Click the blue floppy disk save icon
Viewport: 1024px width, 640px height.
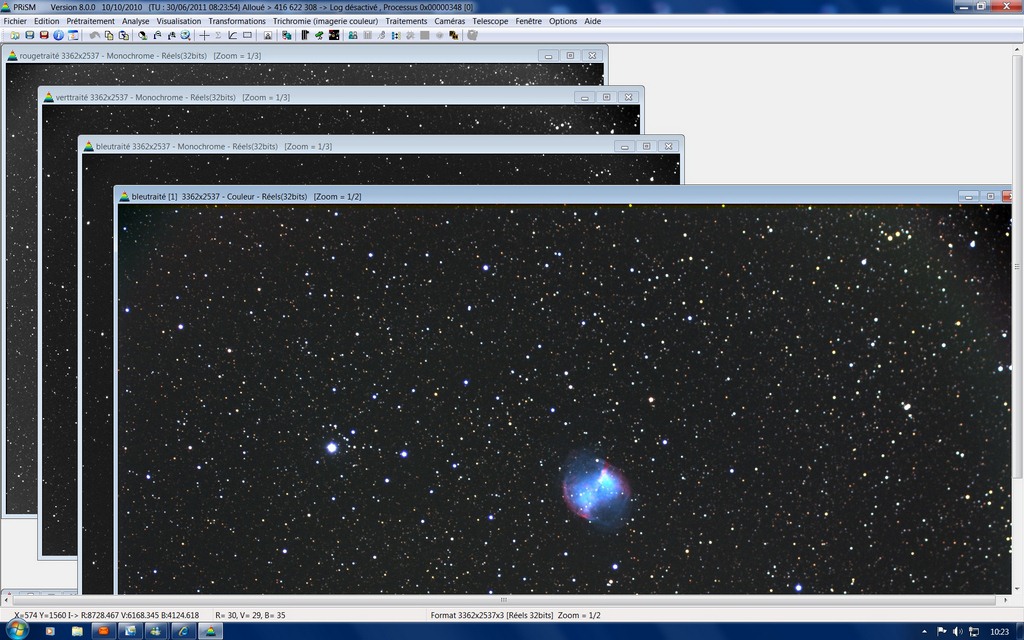click(29, 35)
